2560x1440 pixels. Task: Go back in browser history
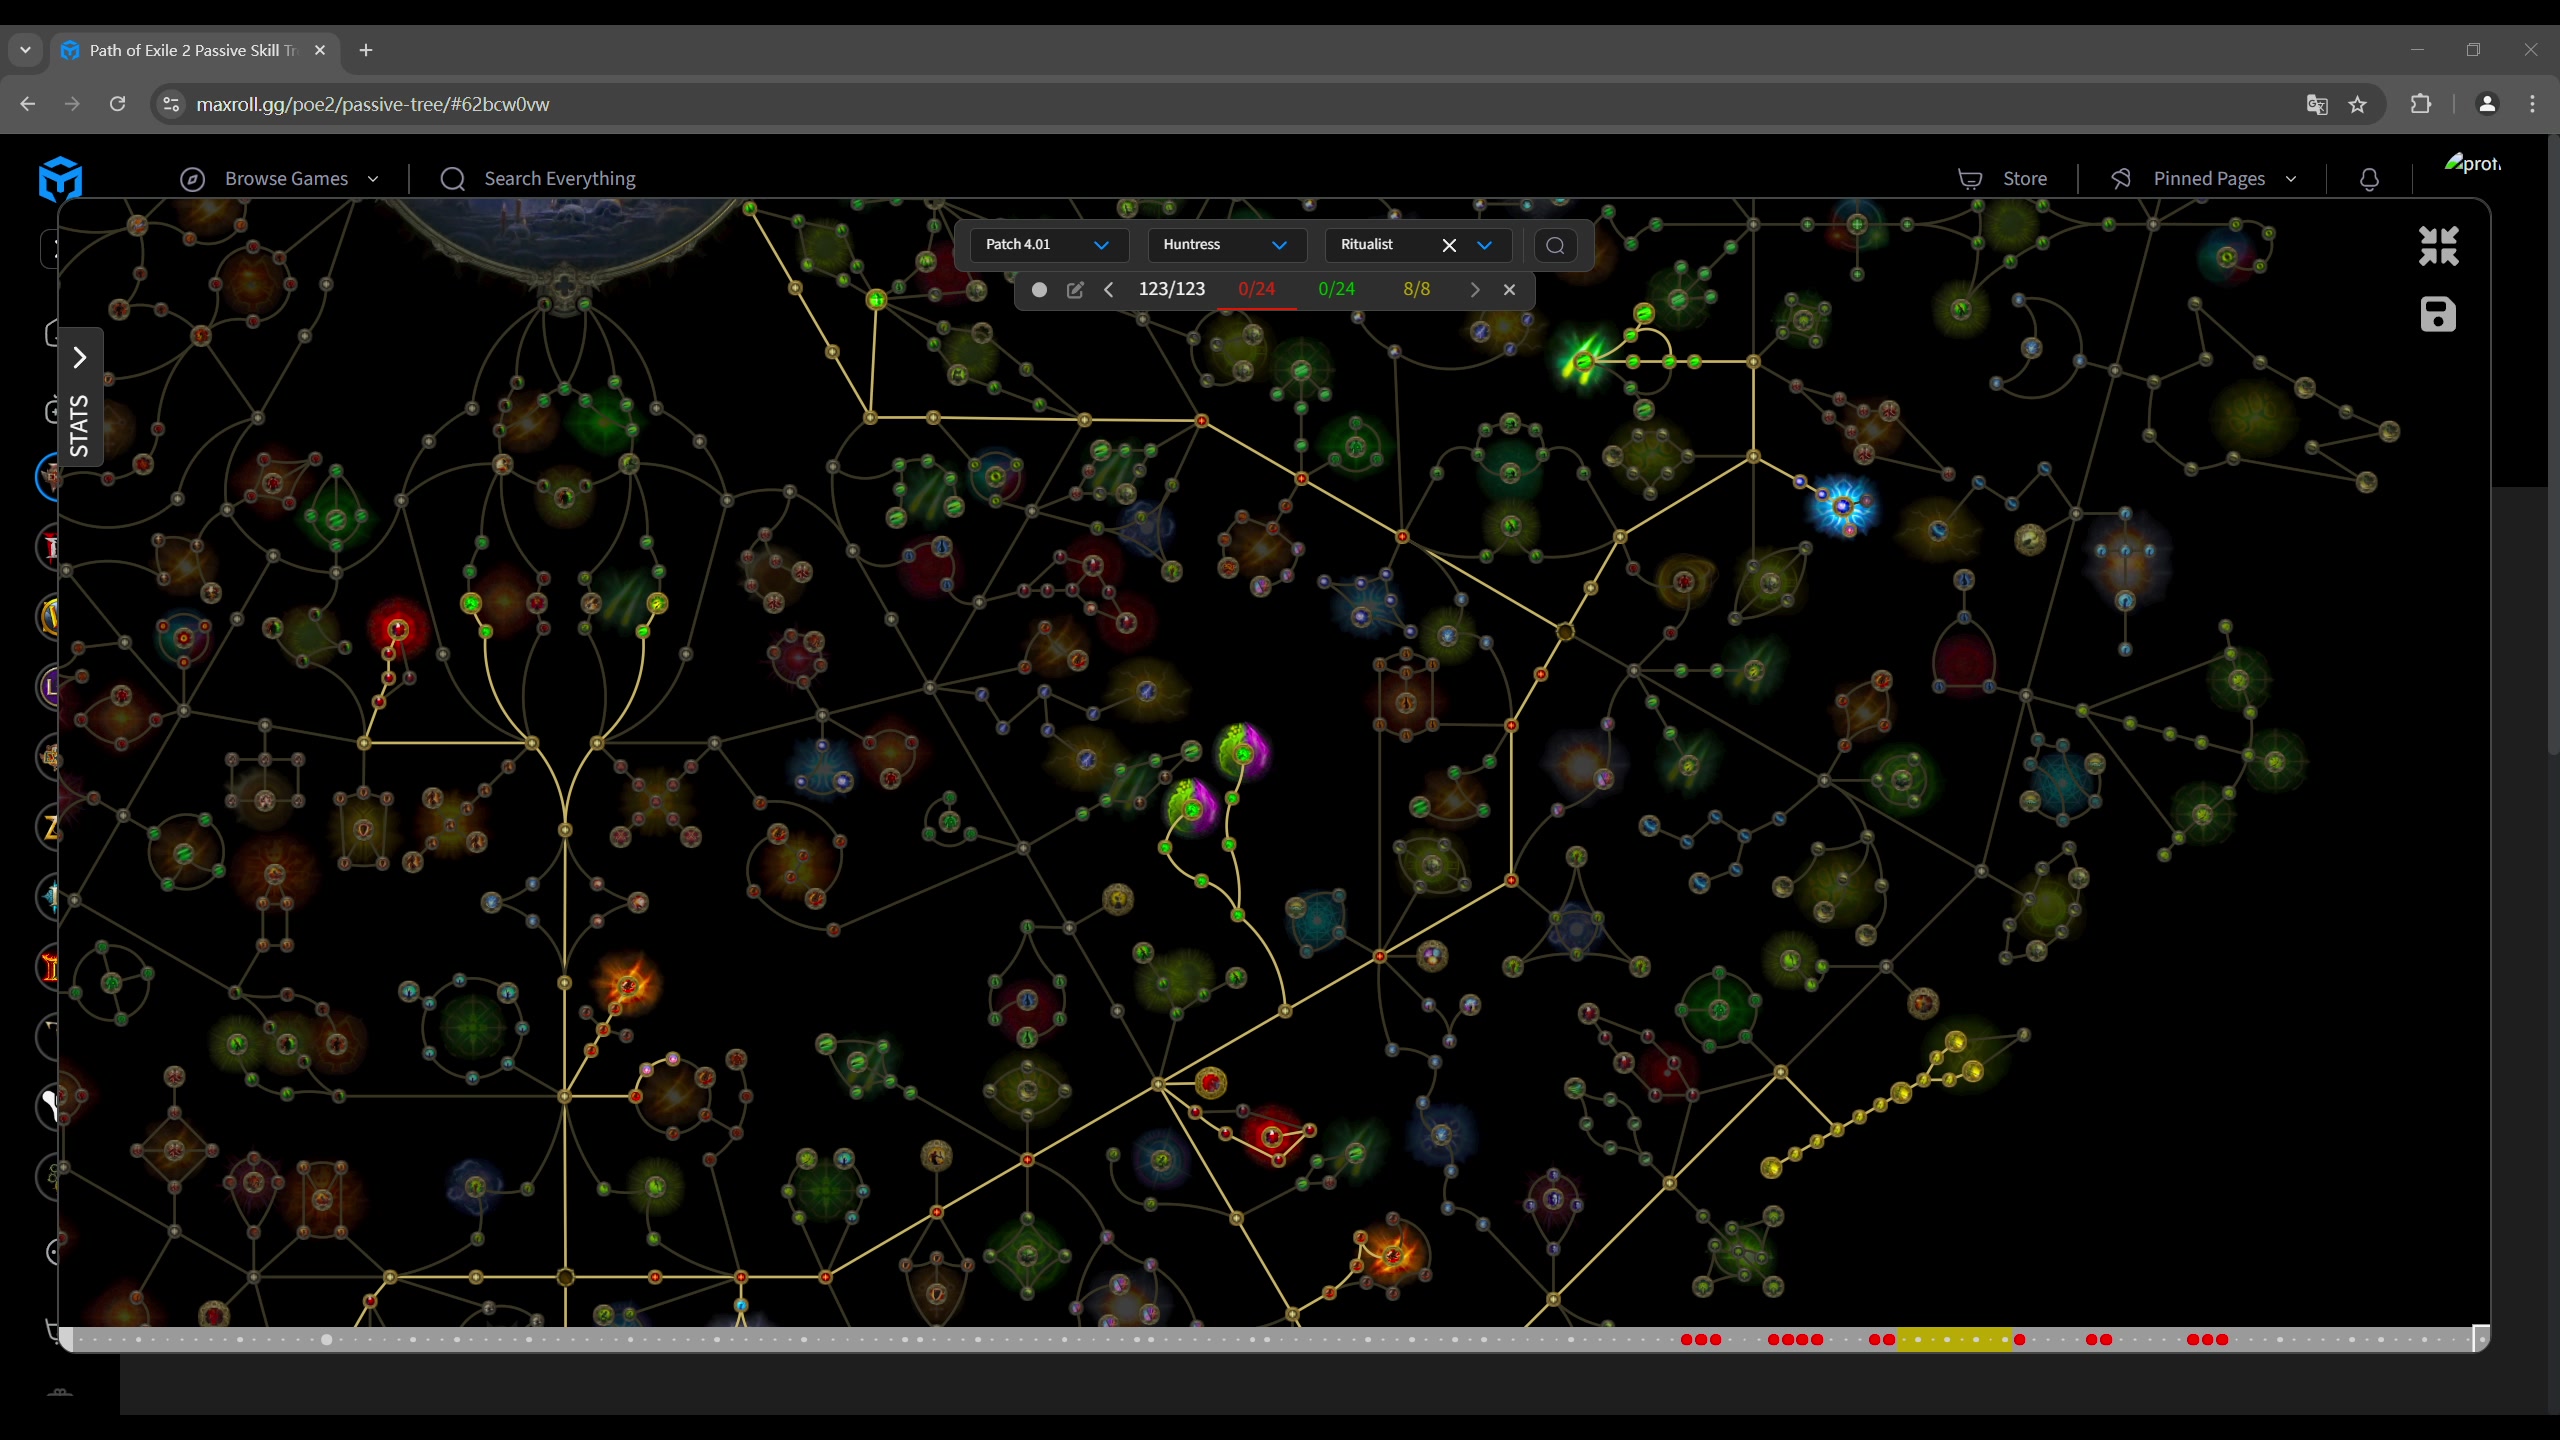(x=27, y=104)
